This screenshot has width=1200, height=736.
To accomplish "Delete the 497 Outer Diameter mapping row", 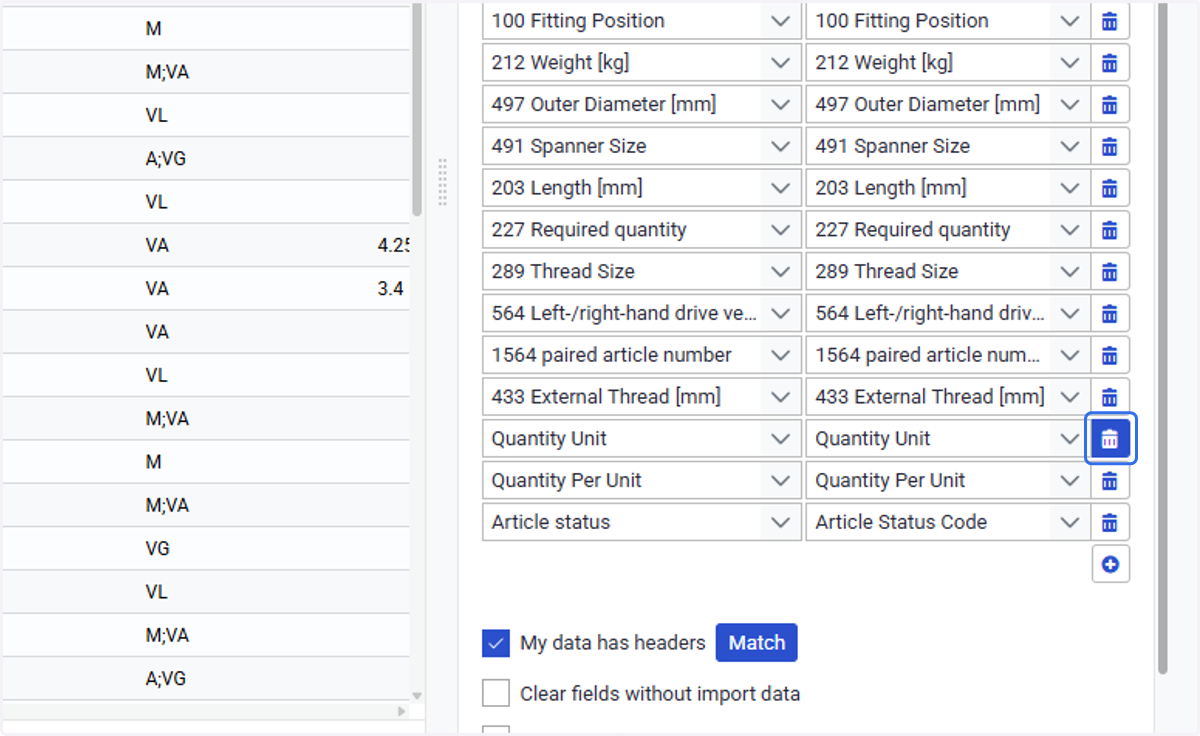I will click(1110, 104).
